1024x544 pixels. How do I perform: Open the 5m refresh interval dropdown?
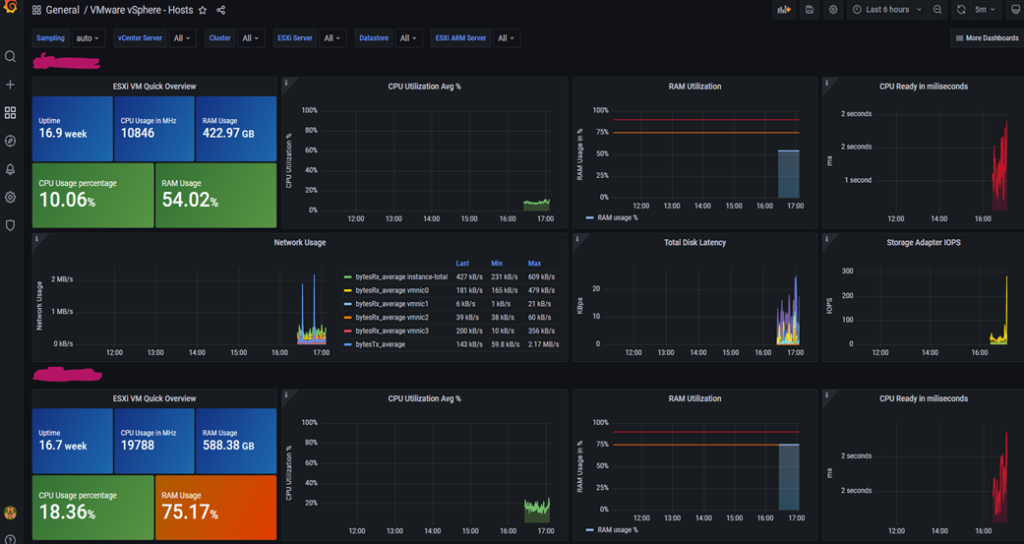pos(985,10)
